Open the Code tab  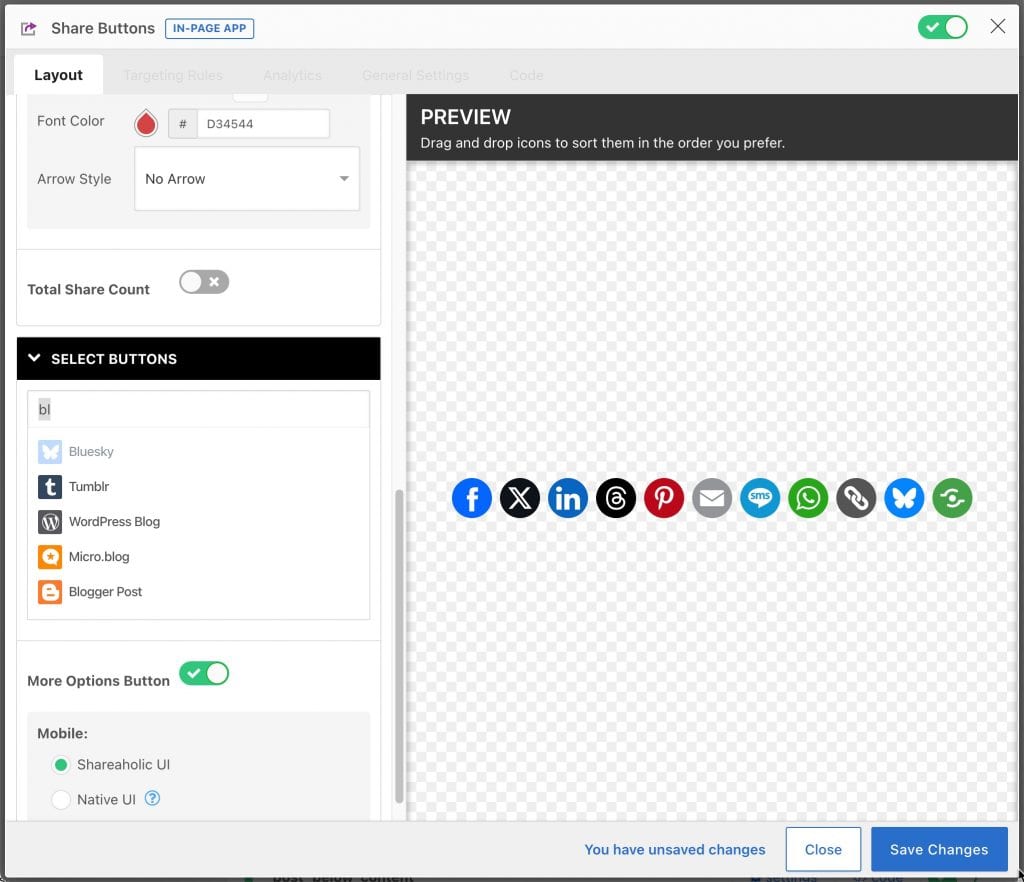526,75
